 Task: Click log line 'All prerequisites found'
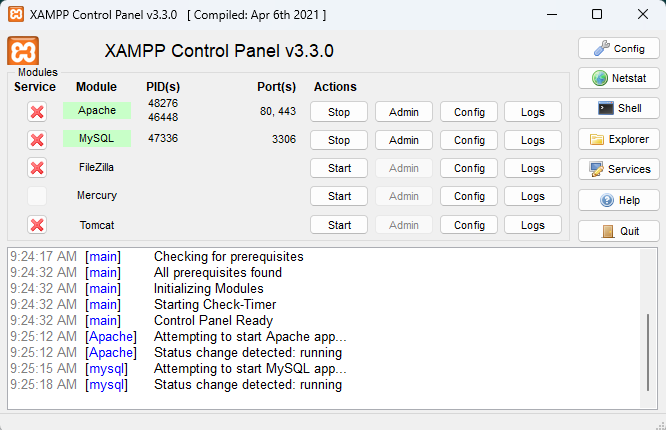(x=218, y=272)
